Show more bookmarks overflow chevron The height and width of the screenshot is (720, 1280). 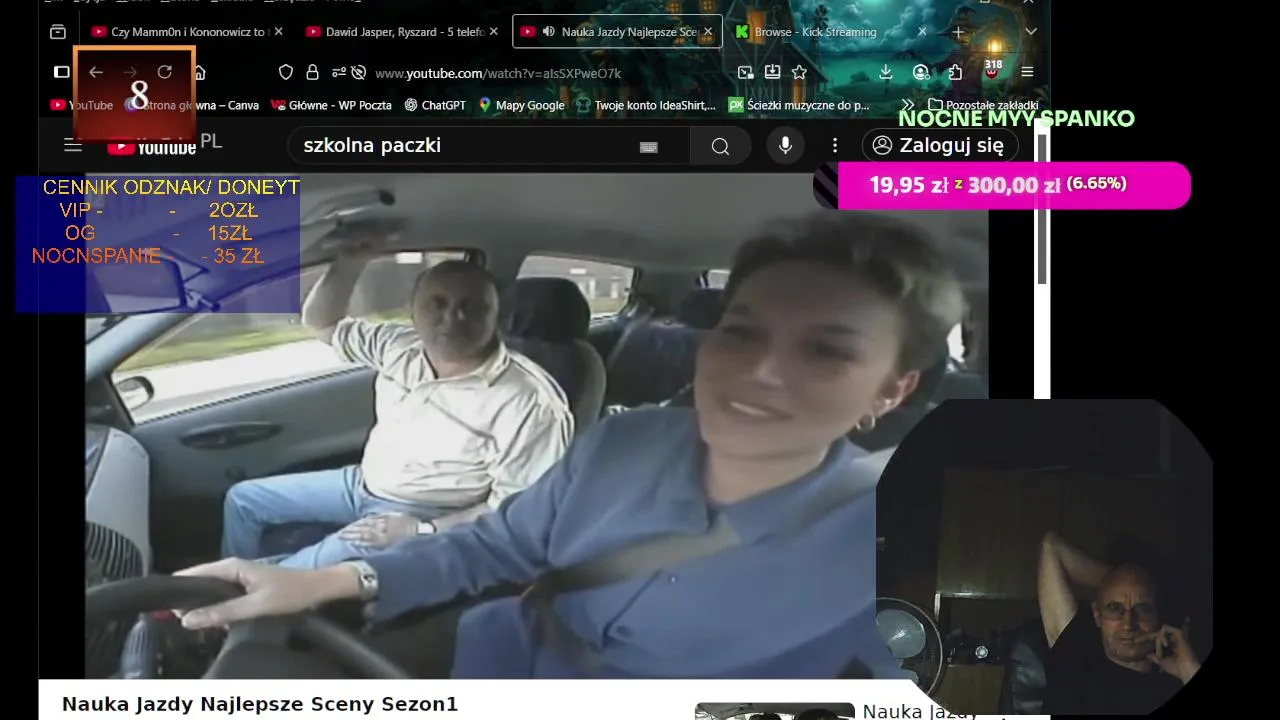point(907,105)
